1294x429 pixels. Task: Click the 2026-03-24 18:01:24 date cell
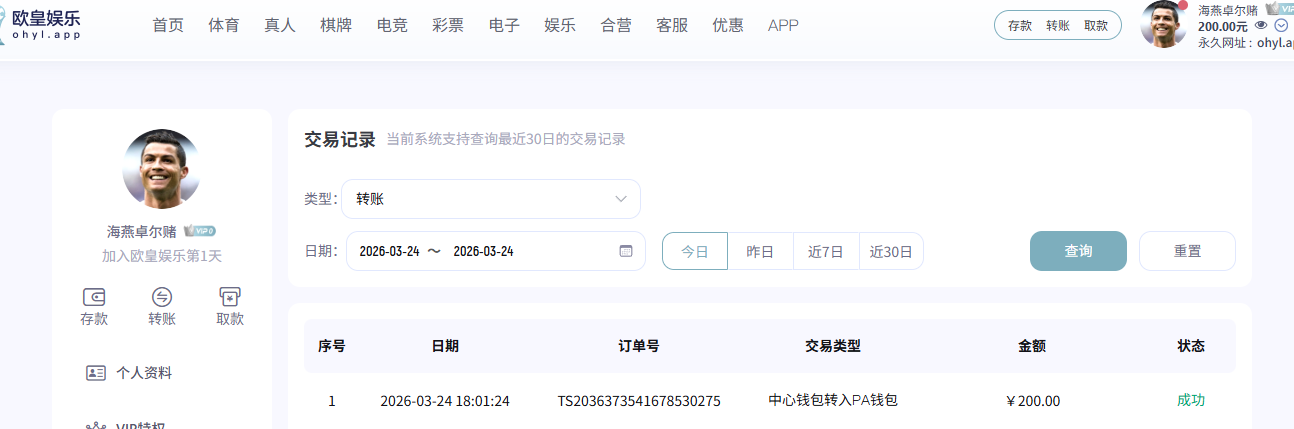(445, 401)
